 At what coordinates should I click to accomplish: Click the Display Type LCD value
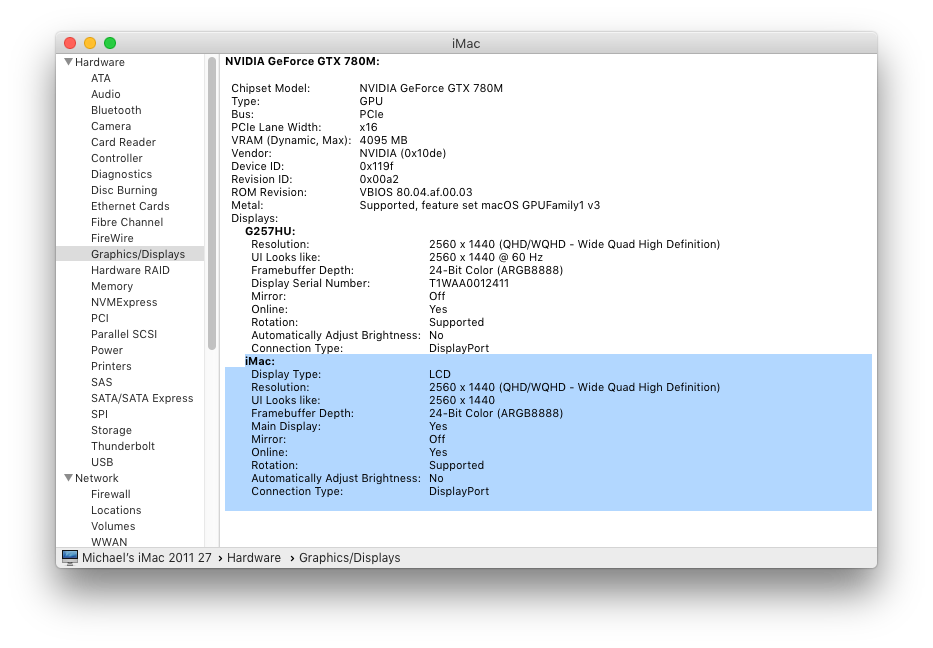pos(440,374)
